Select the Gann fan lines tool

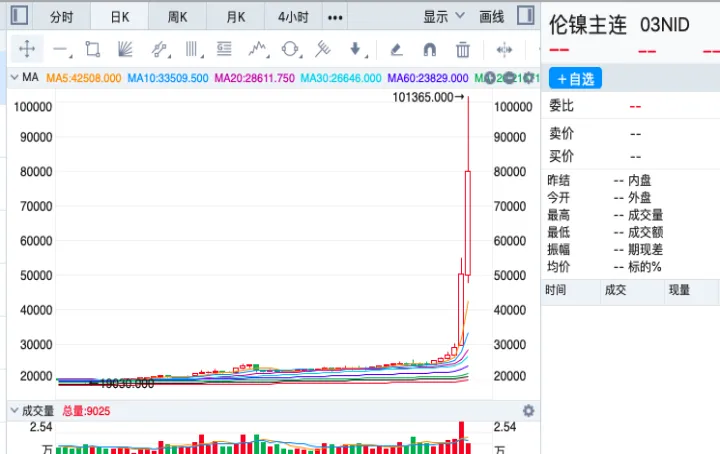pyautogui.click(x=125, y=49)
